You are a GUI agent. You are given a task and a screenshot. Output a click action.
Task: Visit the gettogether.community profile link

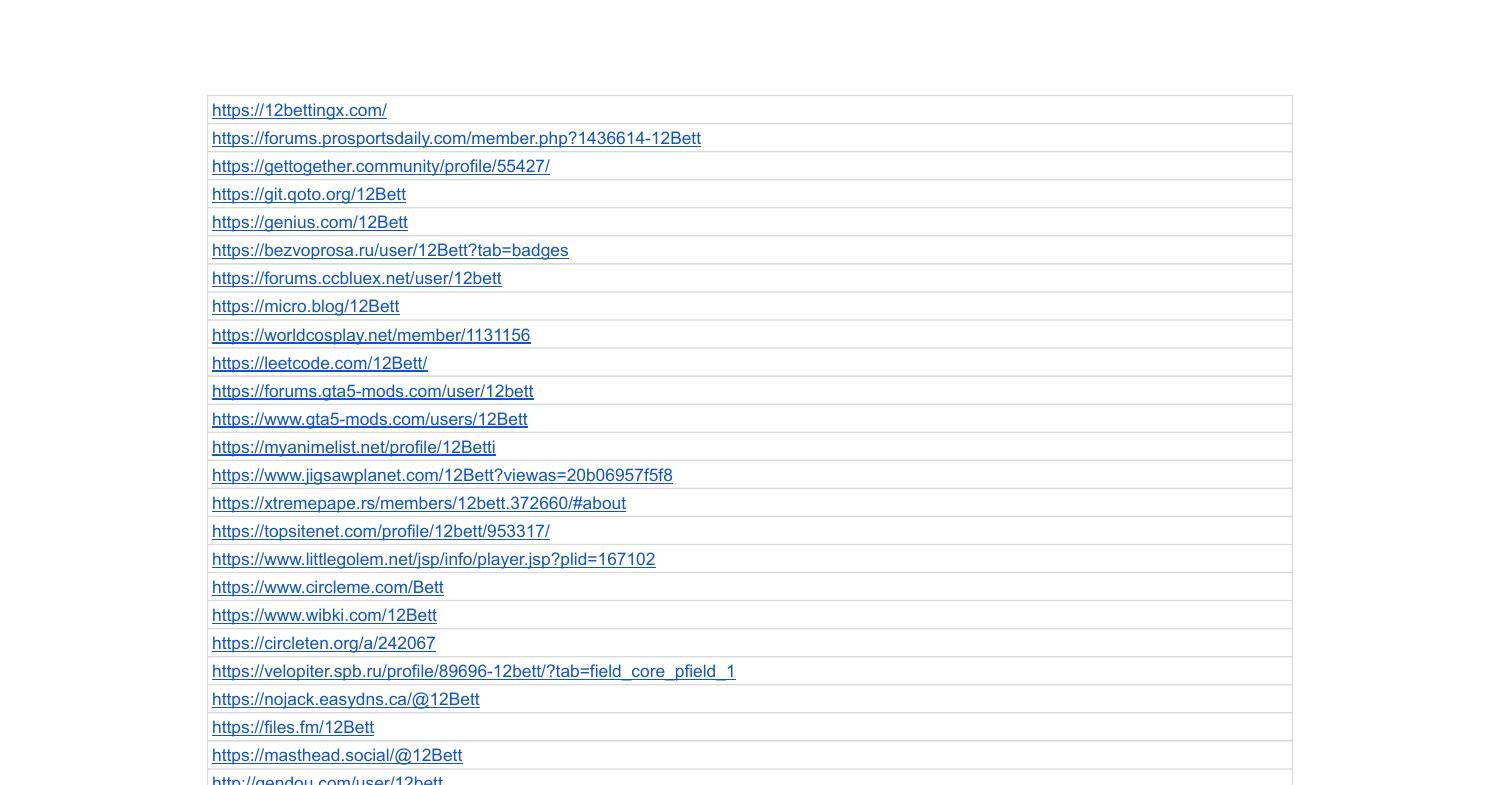click(381, 166)
